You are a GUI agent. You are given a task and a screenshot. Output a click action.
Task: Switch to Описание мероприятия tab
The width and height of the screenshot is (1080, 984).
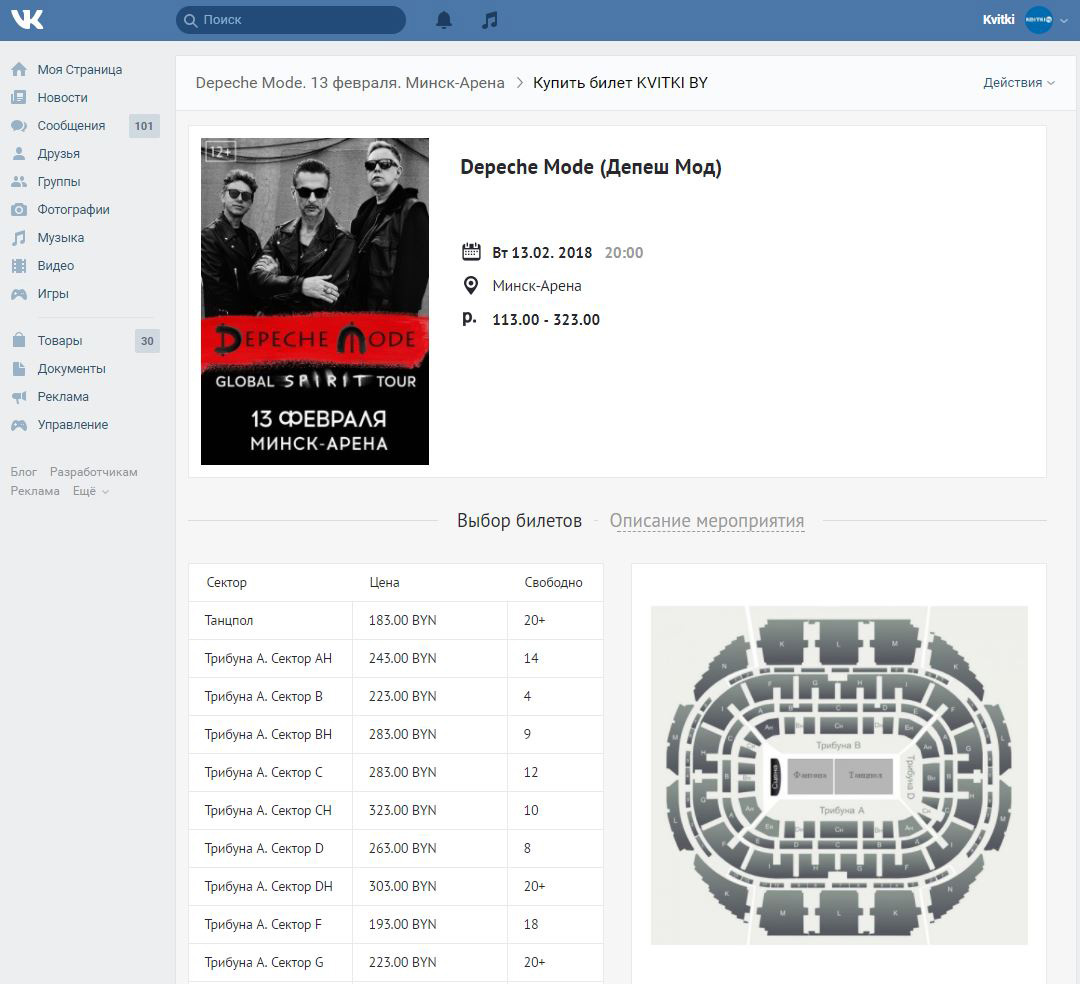tap(707, 521)
